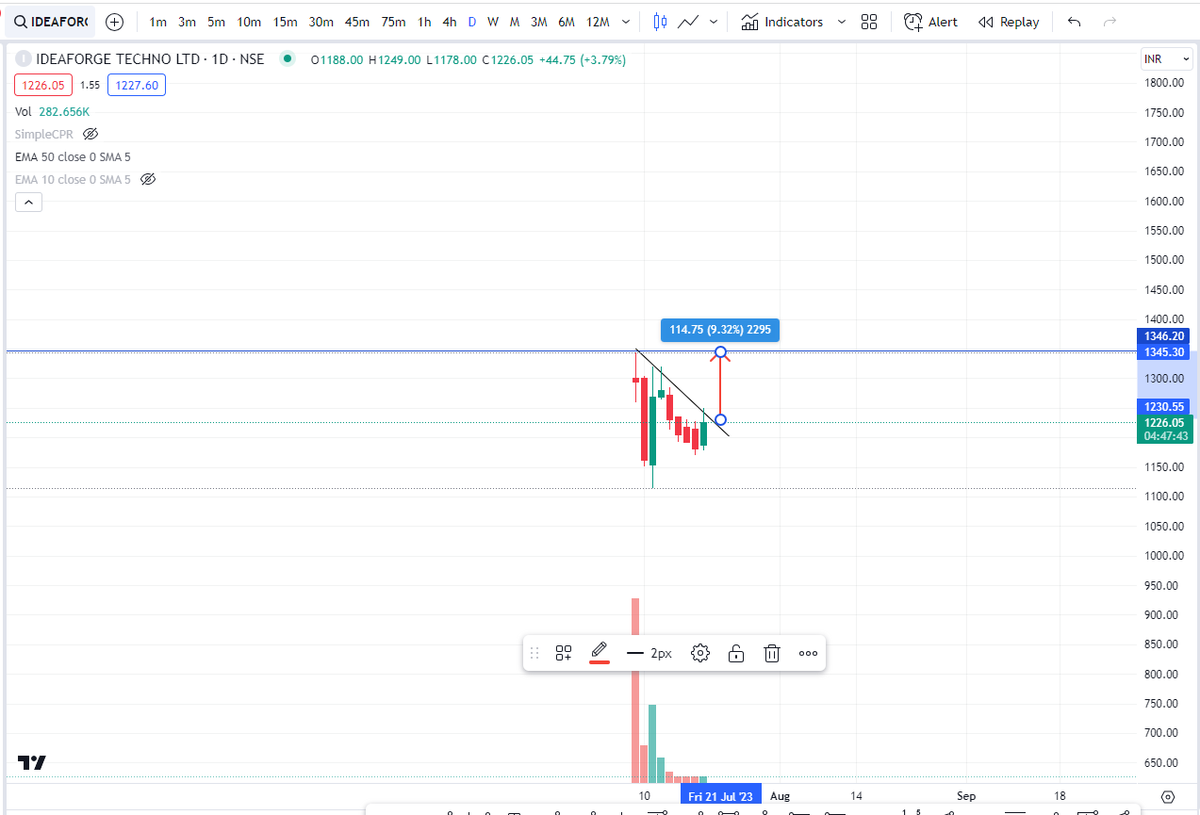The width and height of the screenshot is (1200, 815).
Task: Grab the floating drawing toolbar drag handle
Action: point(535,653)
